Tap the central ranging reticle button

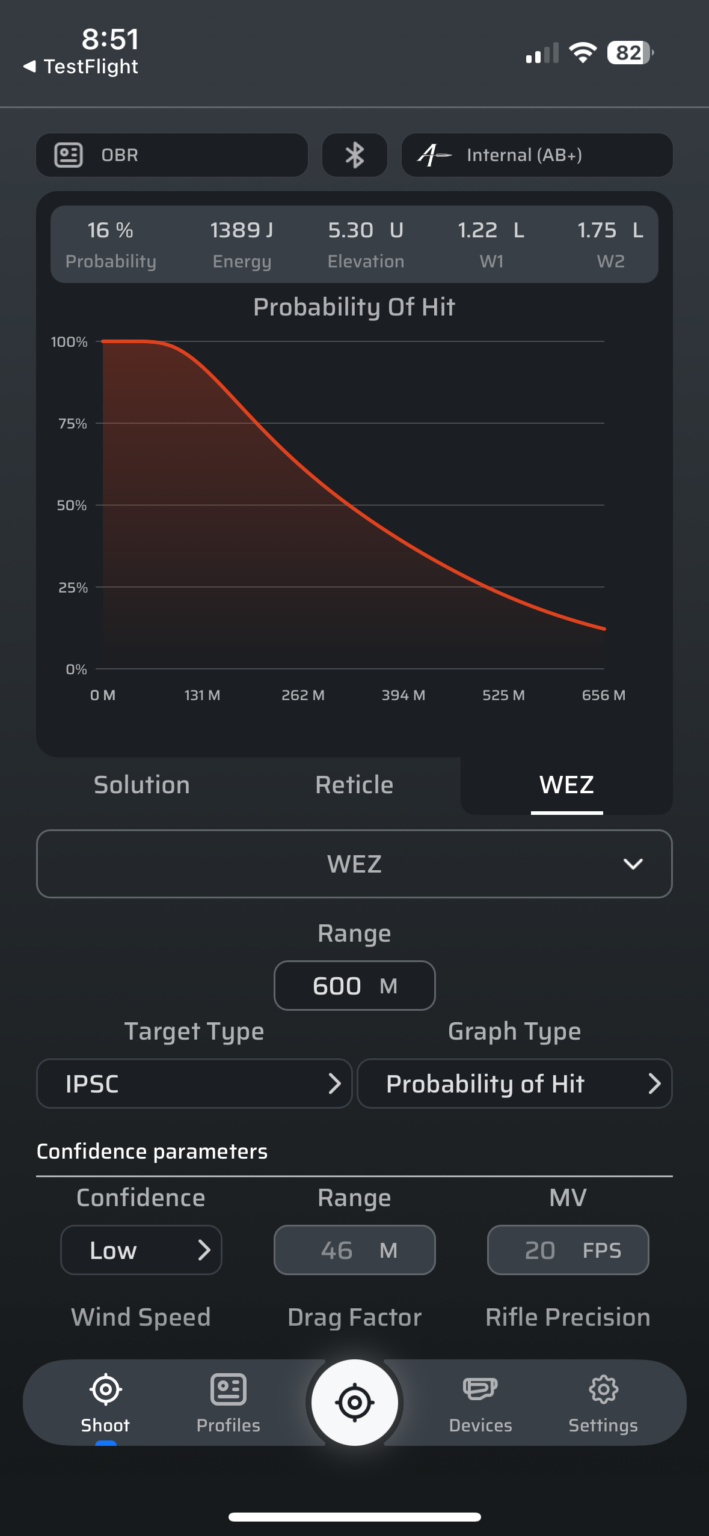354,1403
